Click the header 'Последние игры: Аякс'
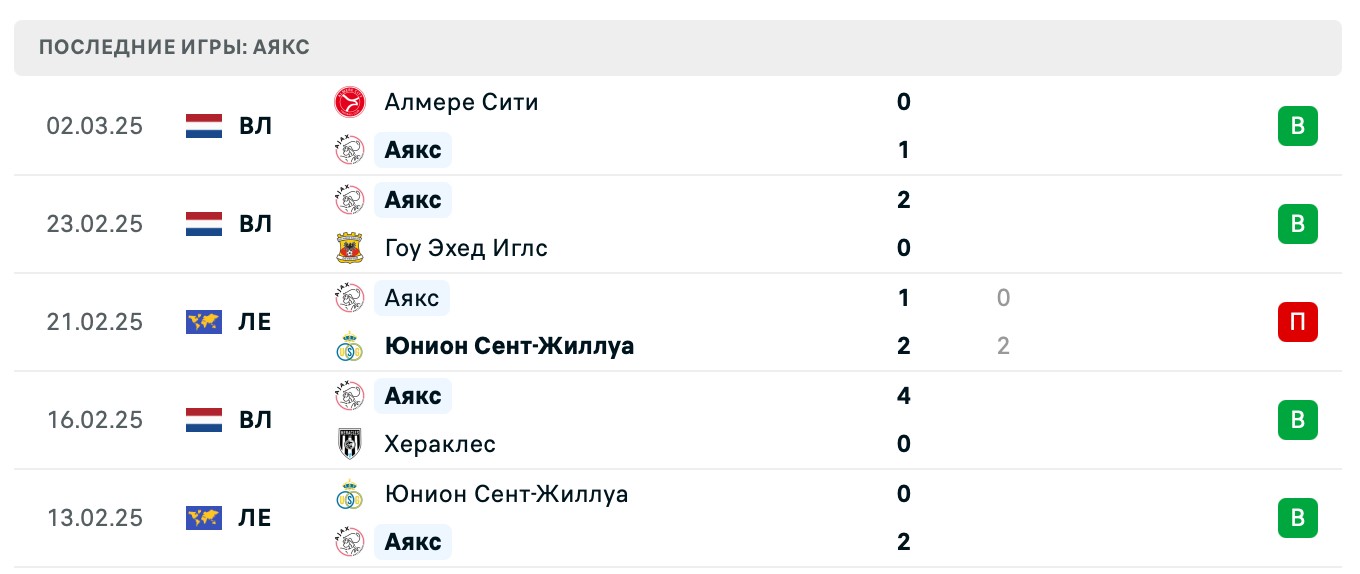Viewport: 1360px width, 574px height. coord(175,48)
